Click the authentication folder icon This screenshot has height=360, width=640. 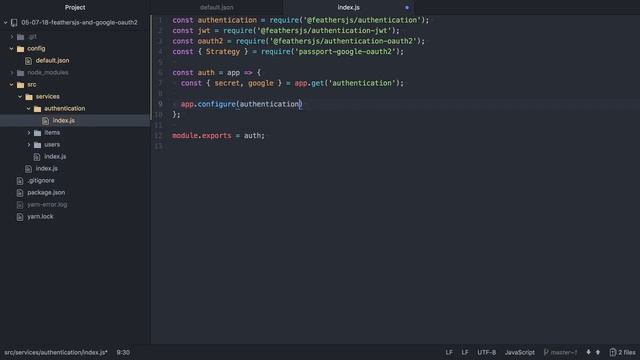pos(38,109)
